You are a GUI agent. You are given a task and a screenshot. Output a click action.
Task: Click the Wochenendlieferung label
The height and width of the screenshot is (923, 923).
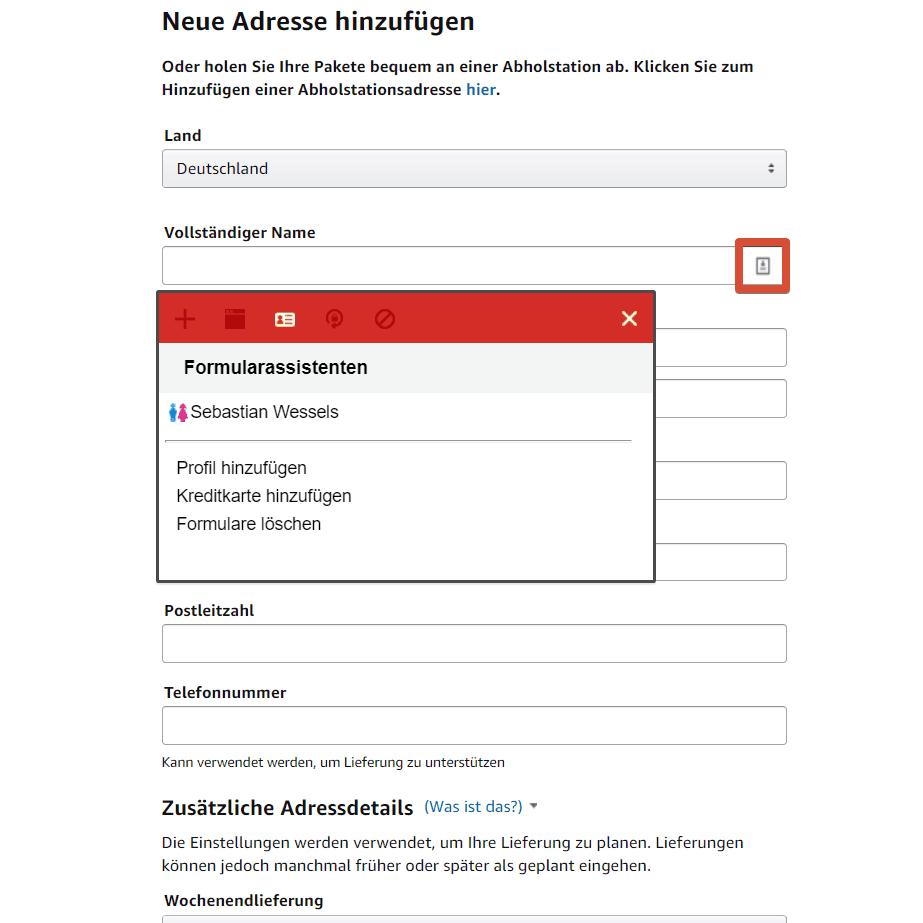point(244,901)
